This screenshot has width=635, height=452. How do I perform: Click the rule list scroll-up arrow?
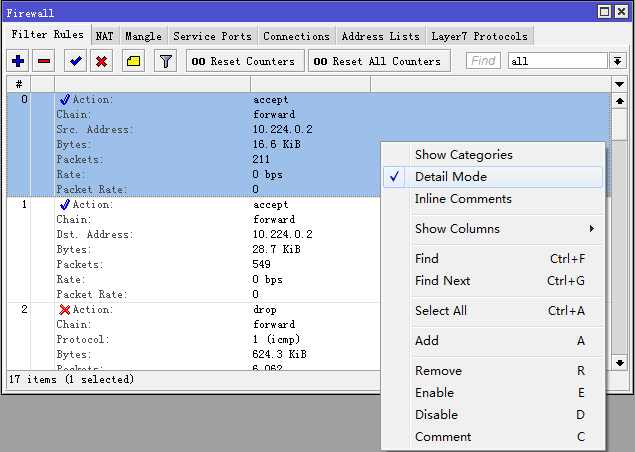tap(619, 101)
